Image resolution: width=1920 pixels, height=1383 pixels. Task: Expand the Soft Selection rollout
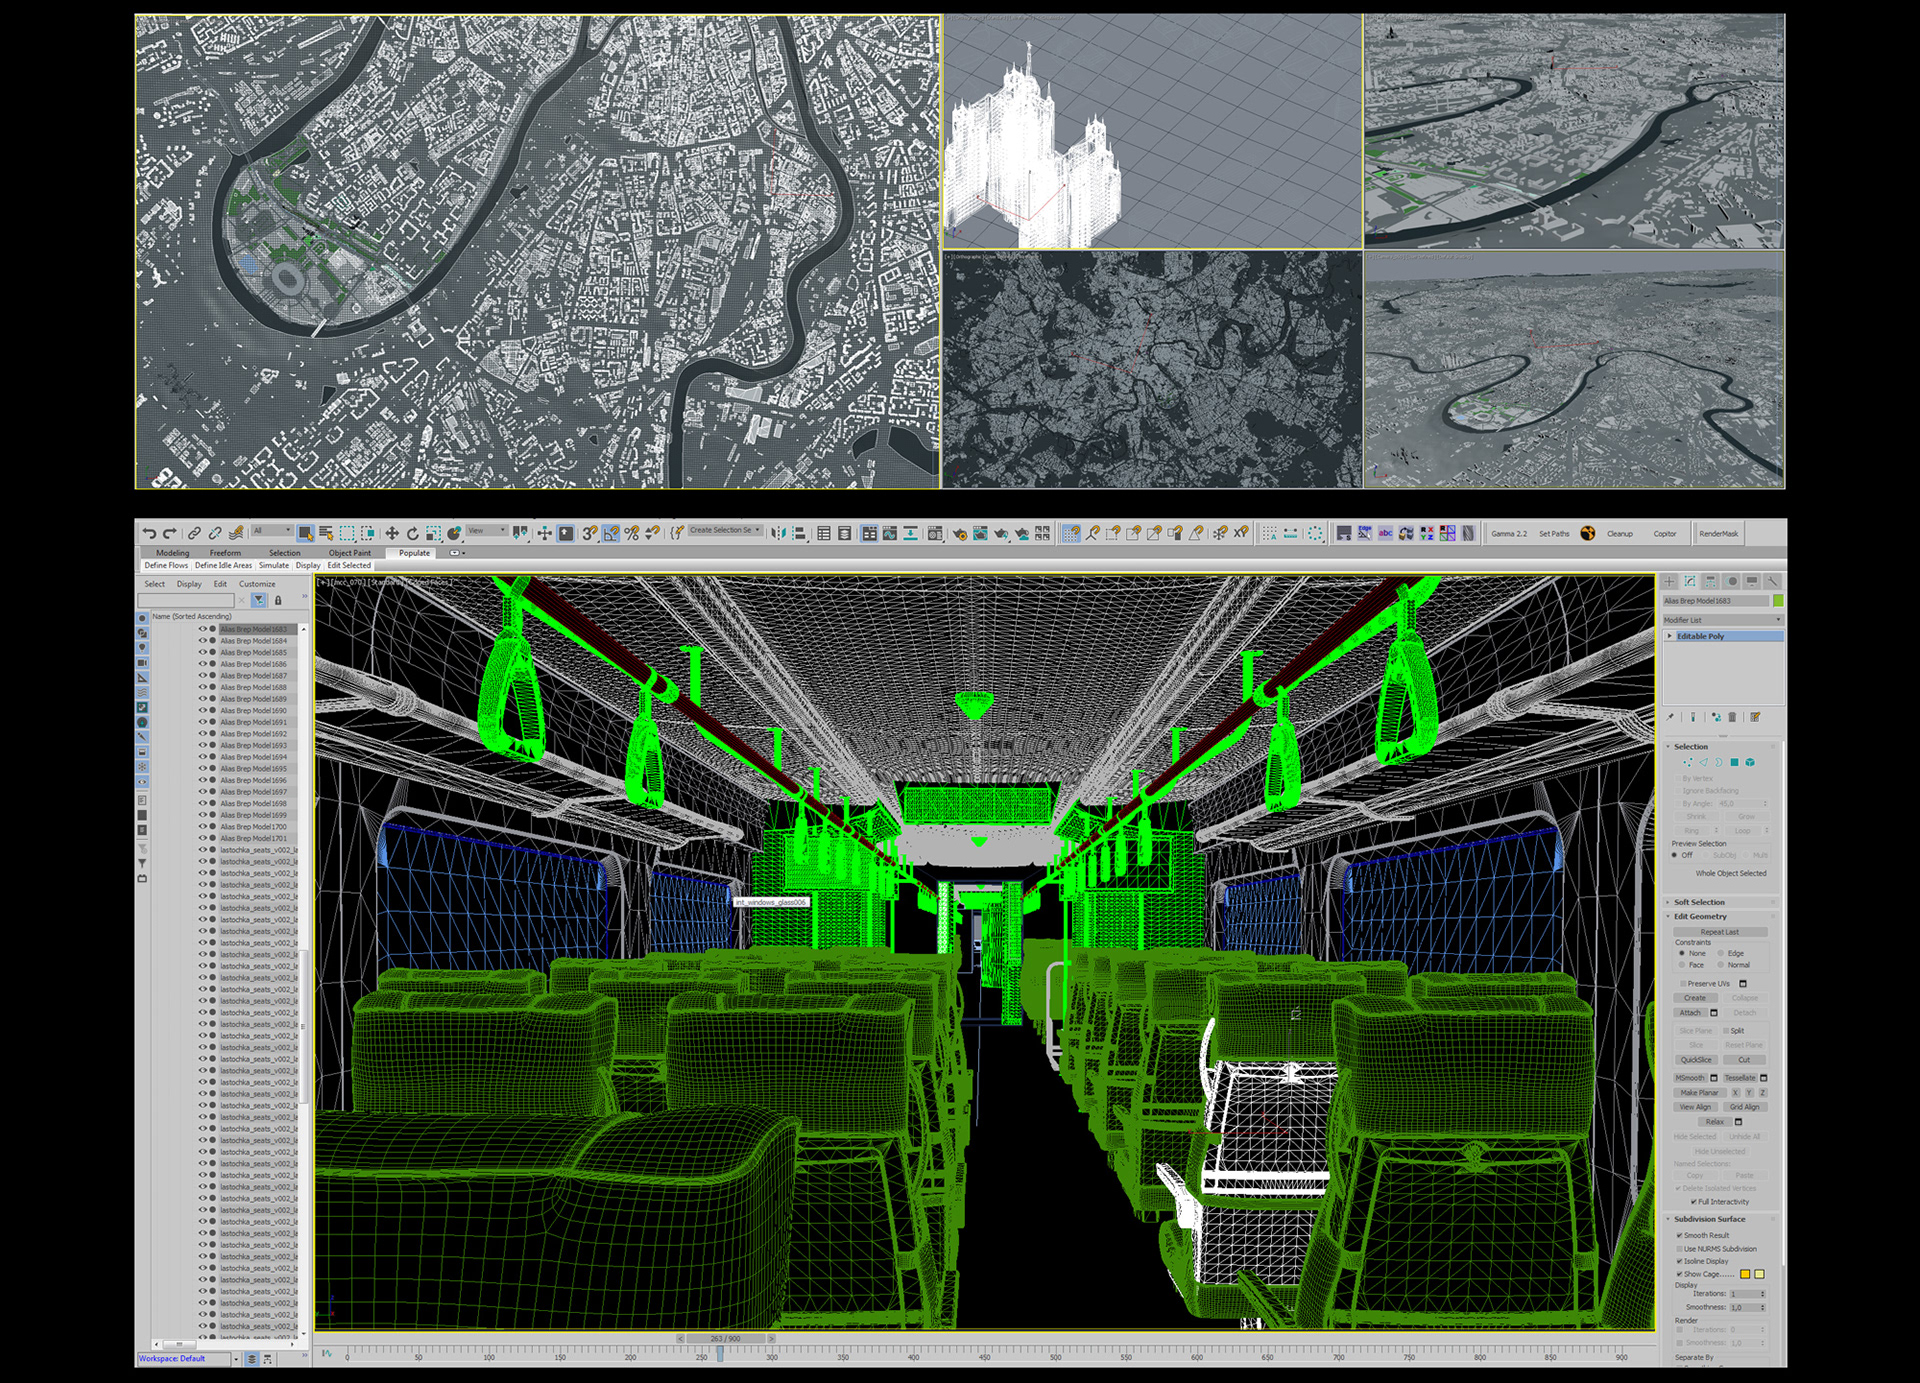click(x=1699, y=902)
